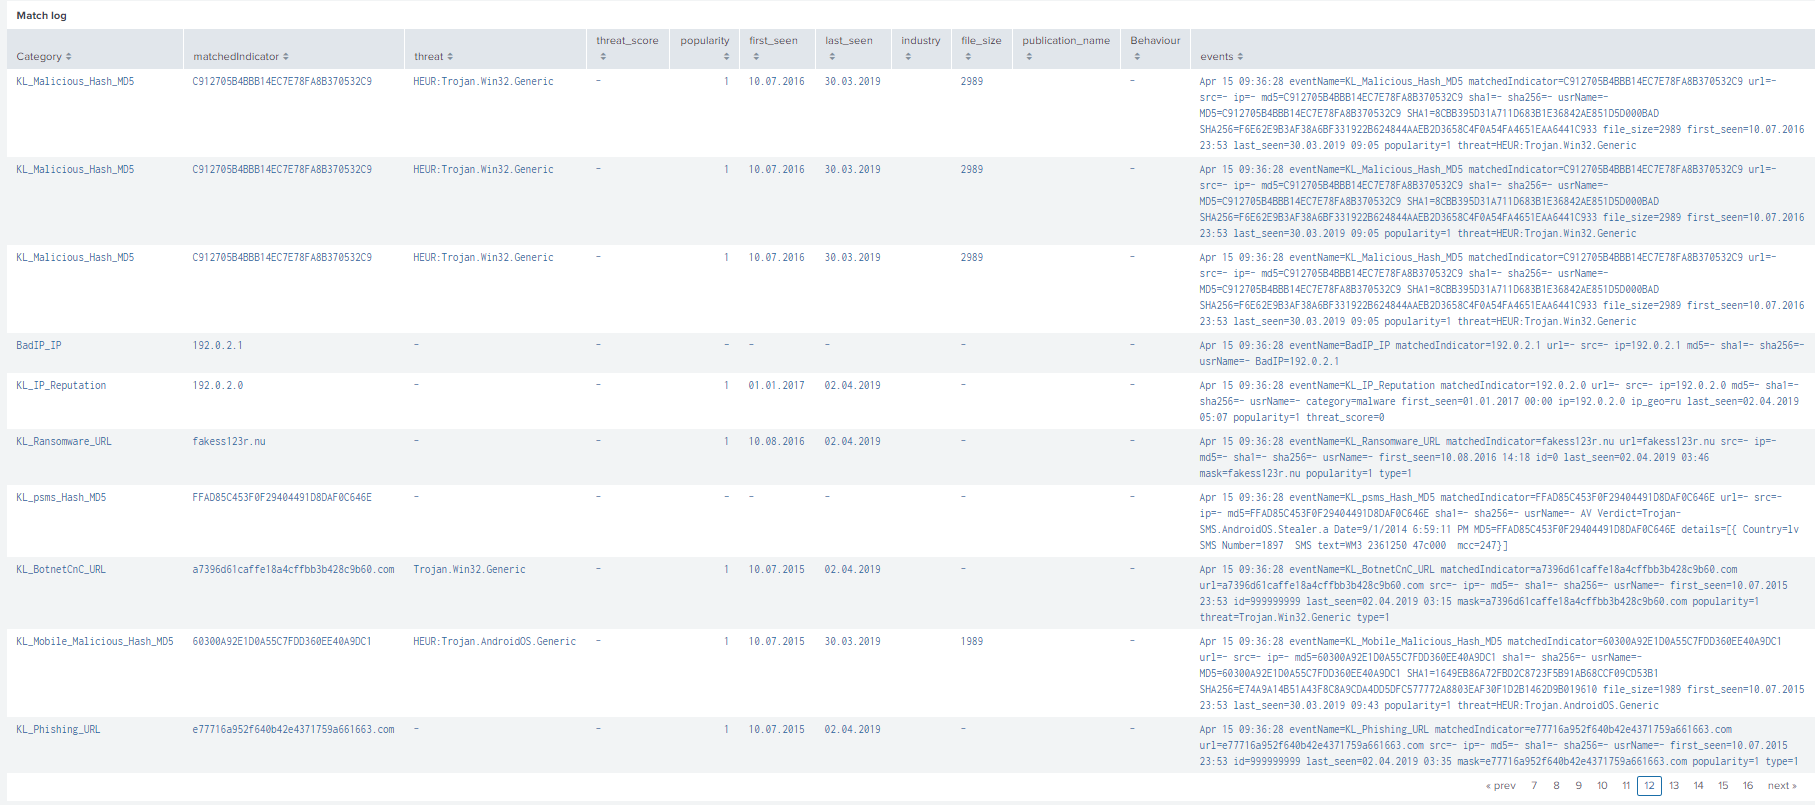
Task: Sort the industry column using its arrows
Action: click(x=908, y=57)
